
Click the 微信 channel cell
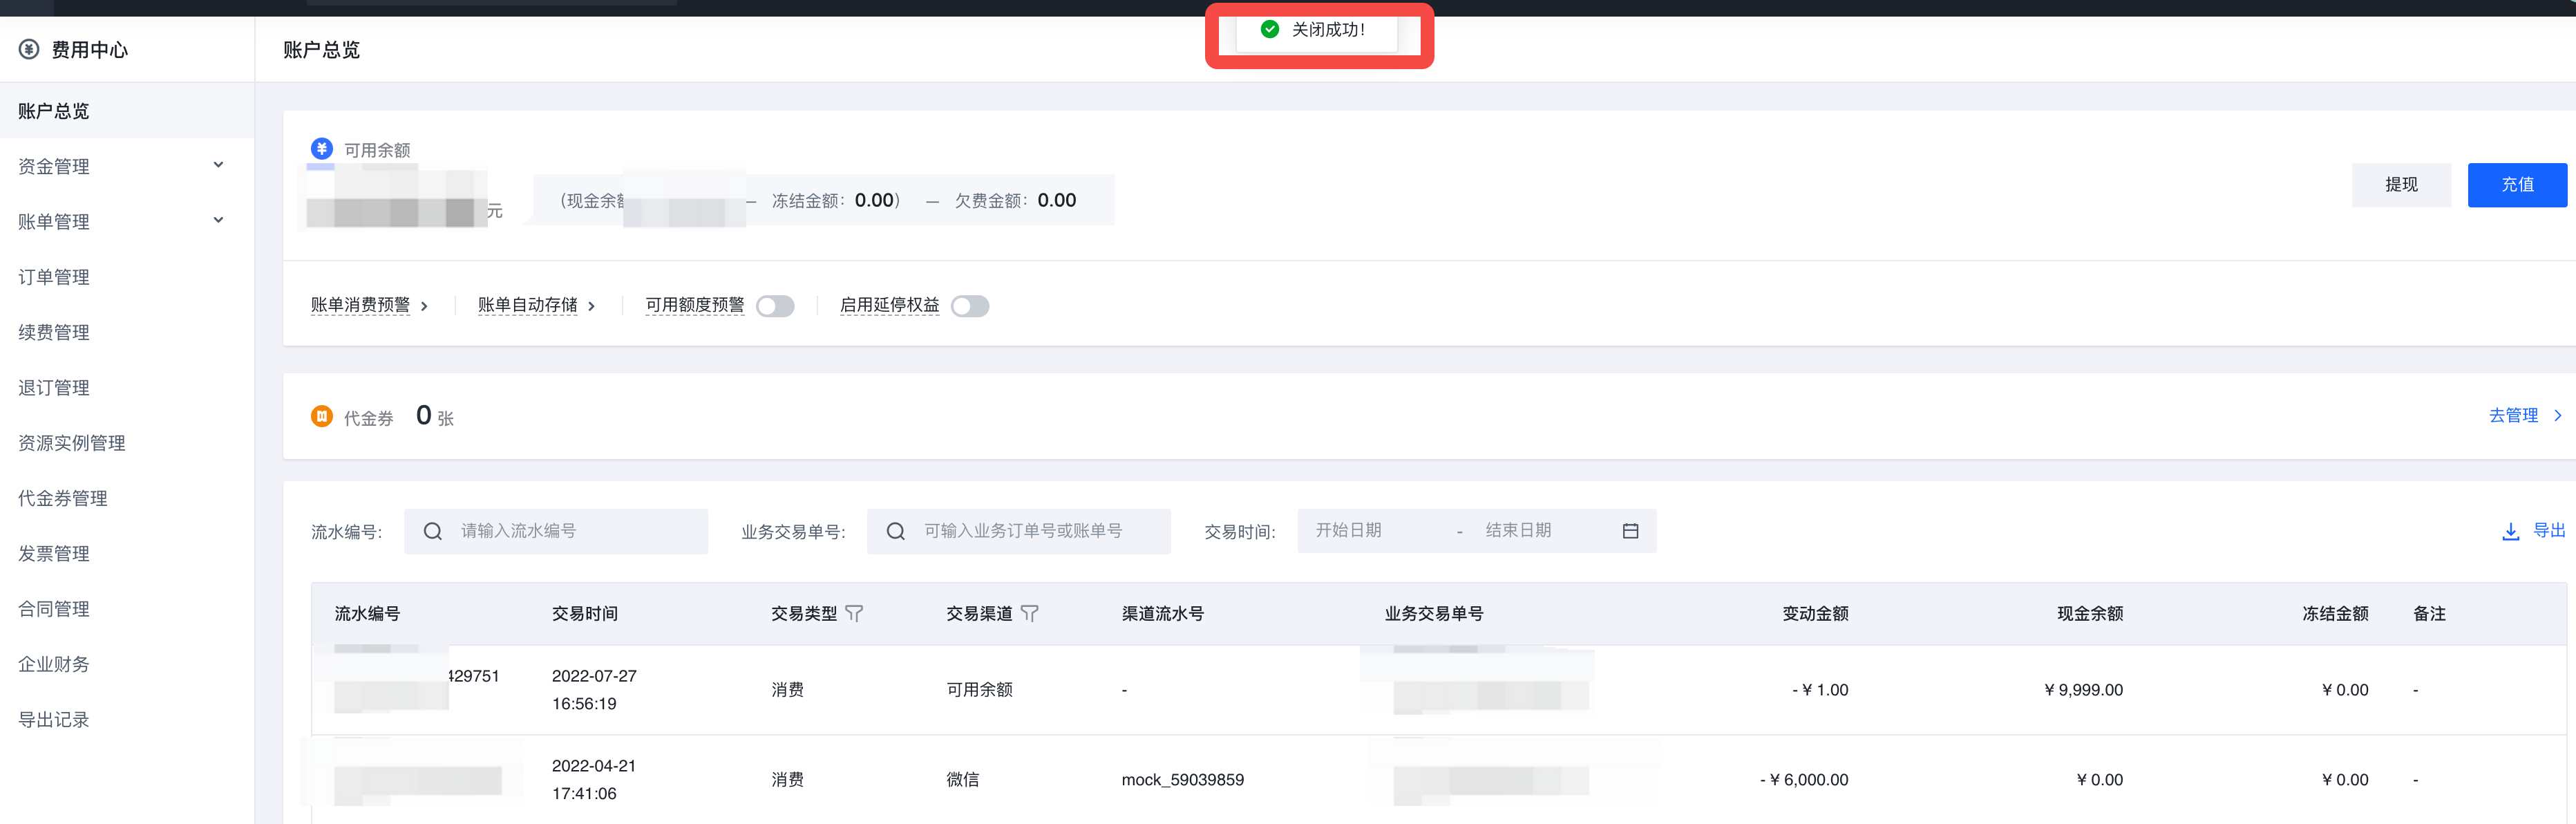[963, 780]
